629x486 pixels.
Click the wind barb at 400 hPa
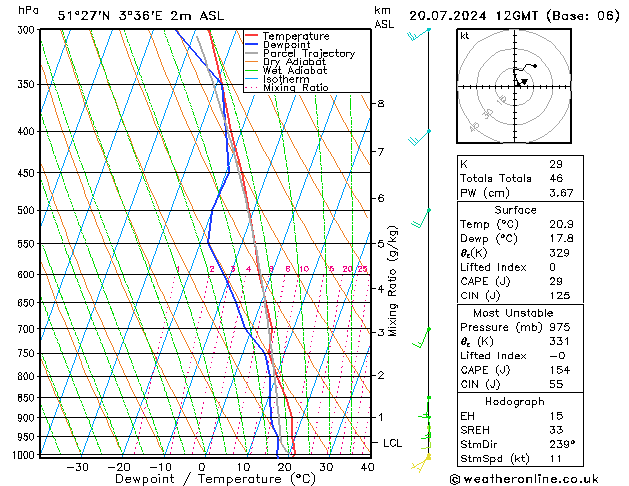(419, 138)
